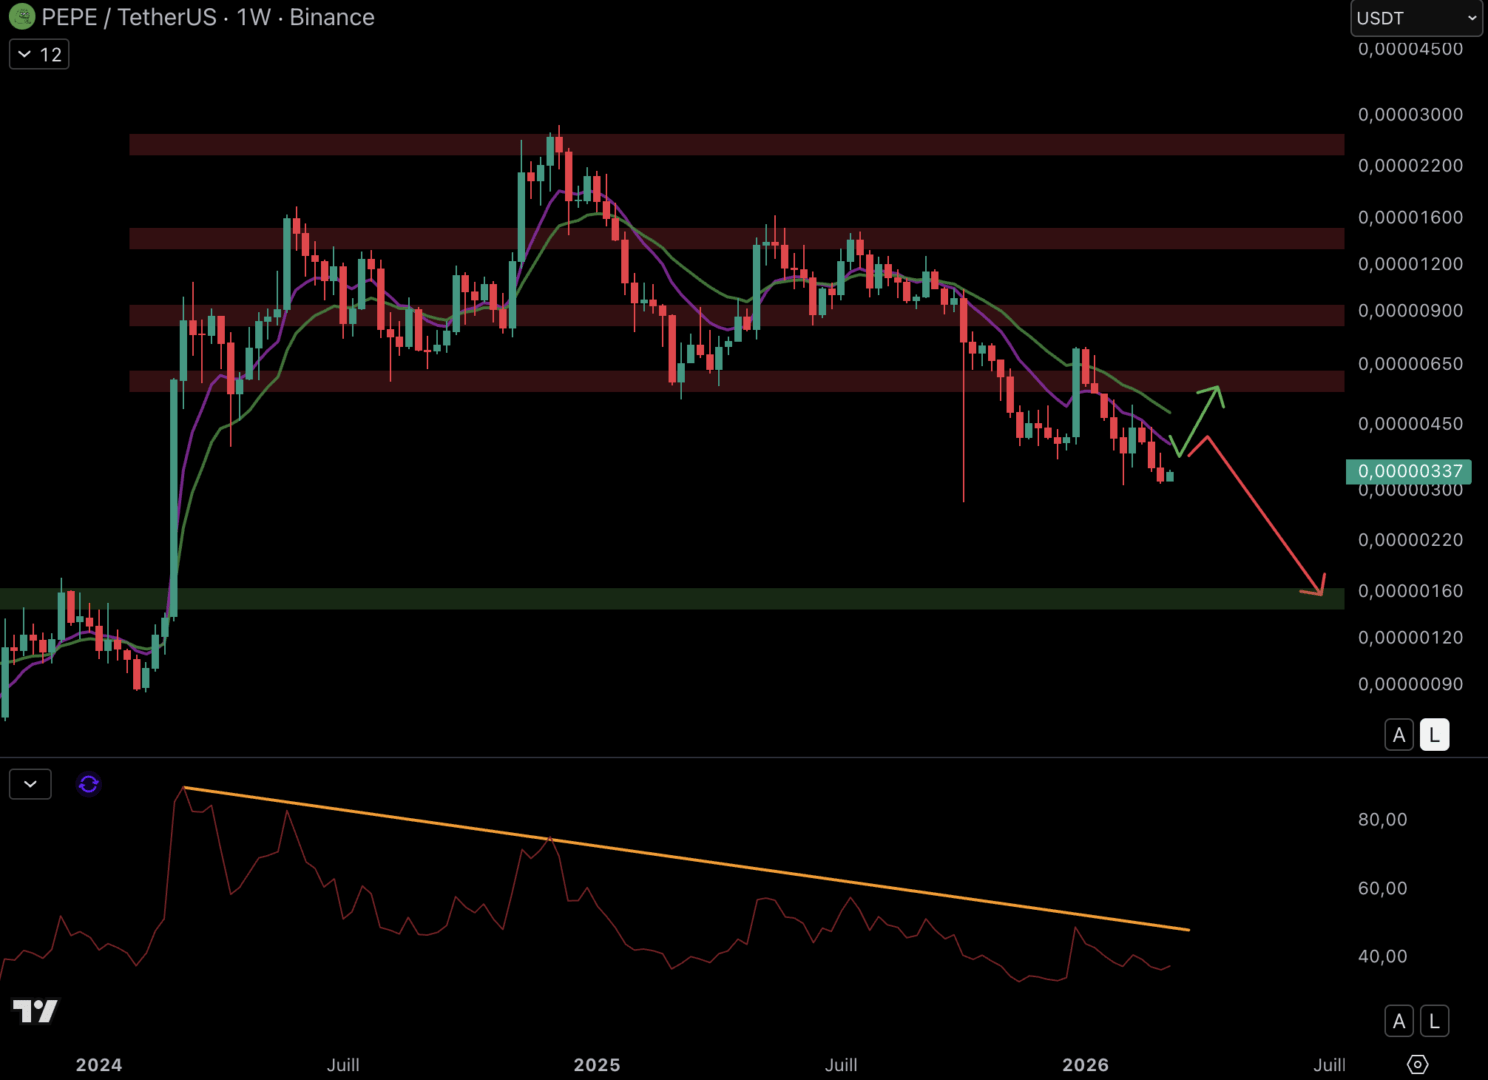The width and height of the screenshot is (1488, 1080).
Task: Open the USDT currency dropdown
Action: coord(1416,18)
